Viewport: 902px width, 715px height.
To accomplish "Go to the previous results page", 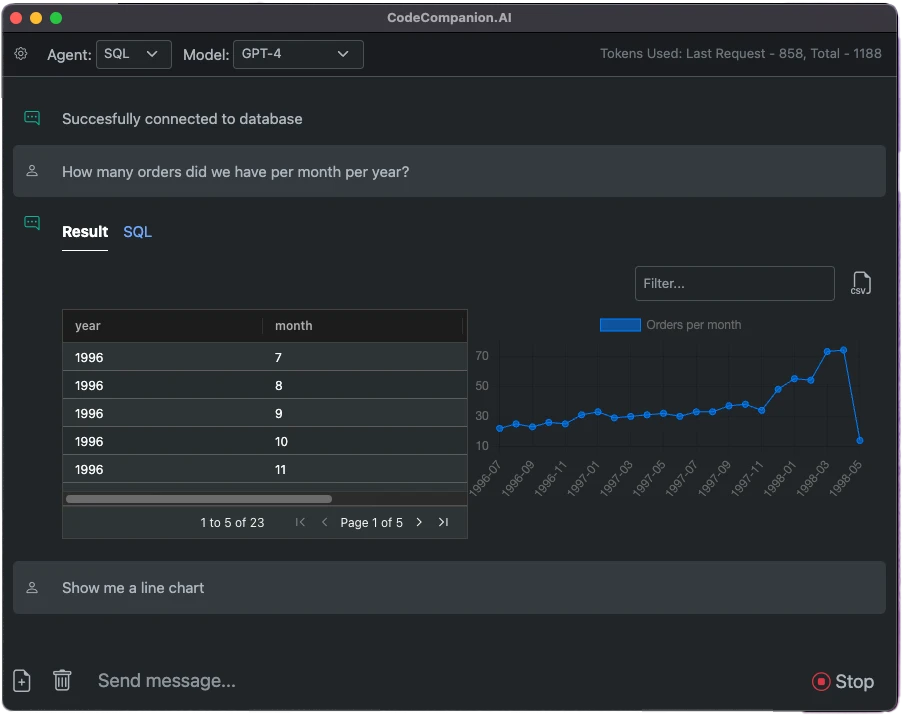I will pyautogui.click(x=324, y=522).
